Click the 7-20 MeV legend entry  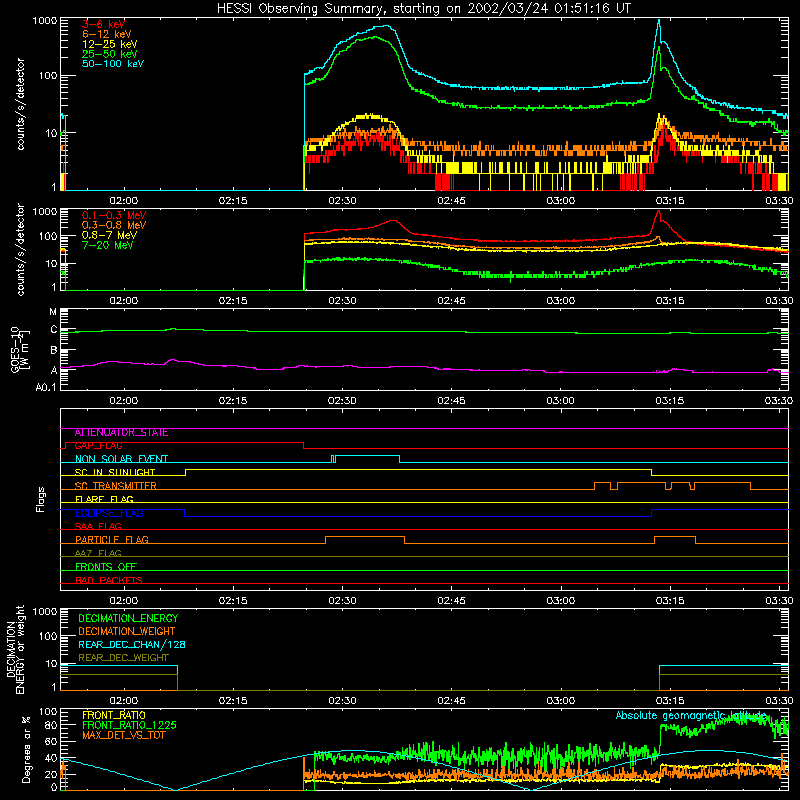tap(107, 245)
